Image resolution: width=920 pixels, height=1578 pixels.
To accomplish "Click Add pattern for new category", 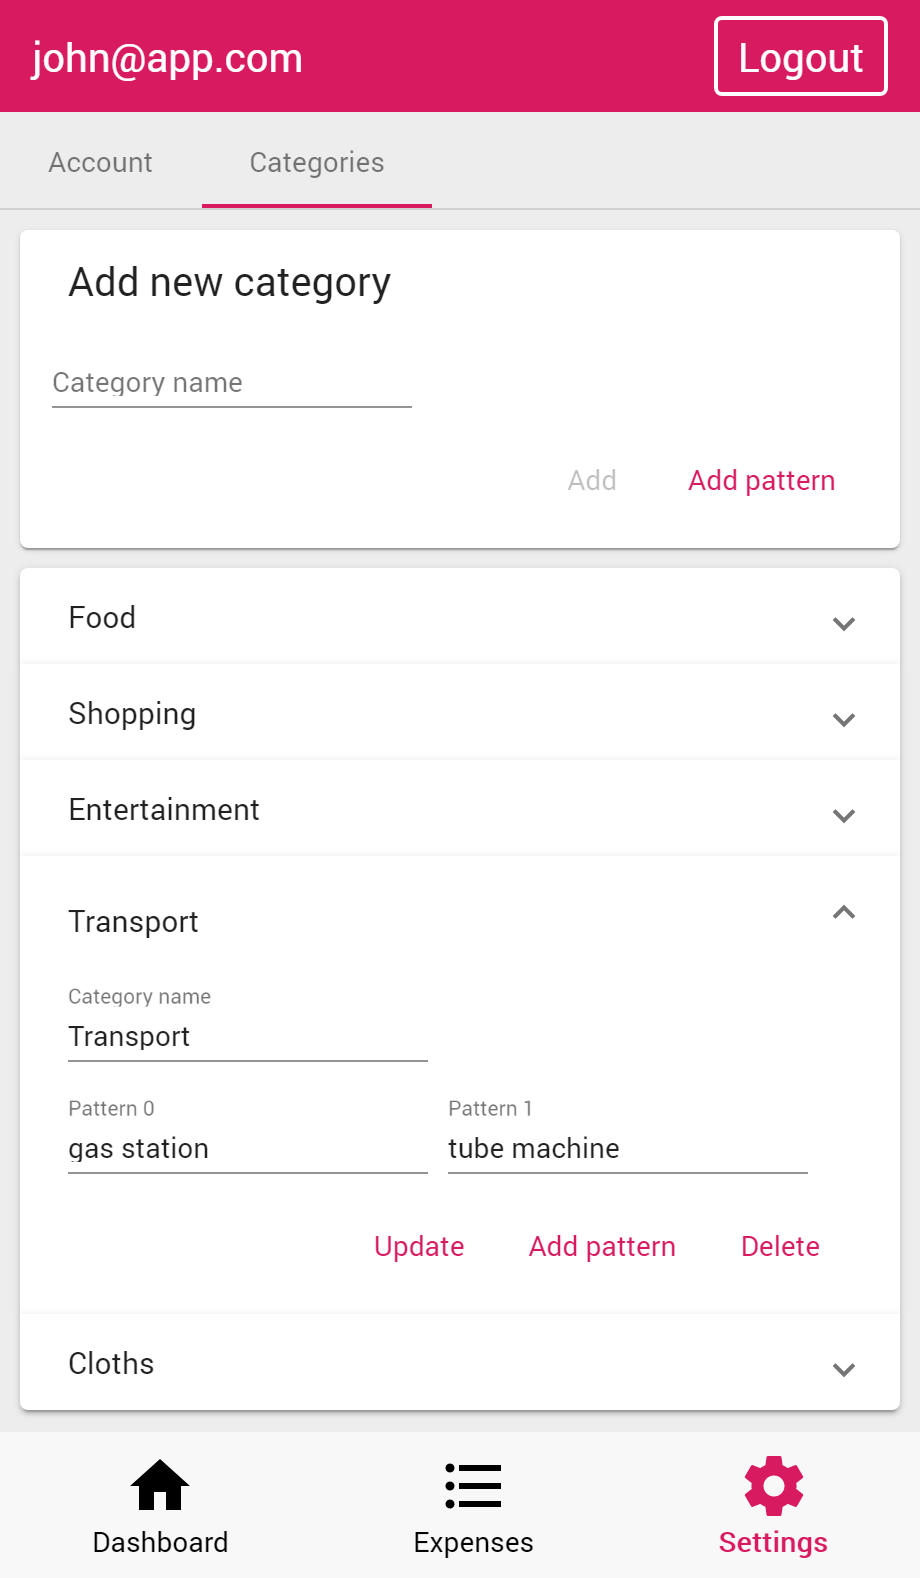I will coord(761,480).
